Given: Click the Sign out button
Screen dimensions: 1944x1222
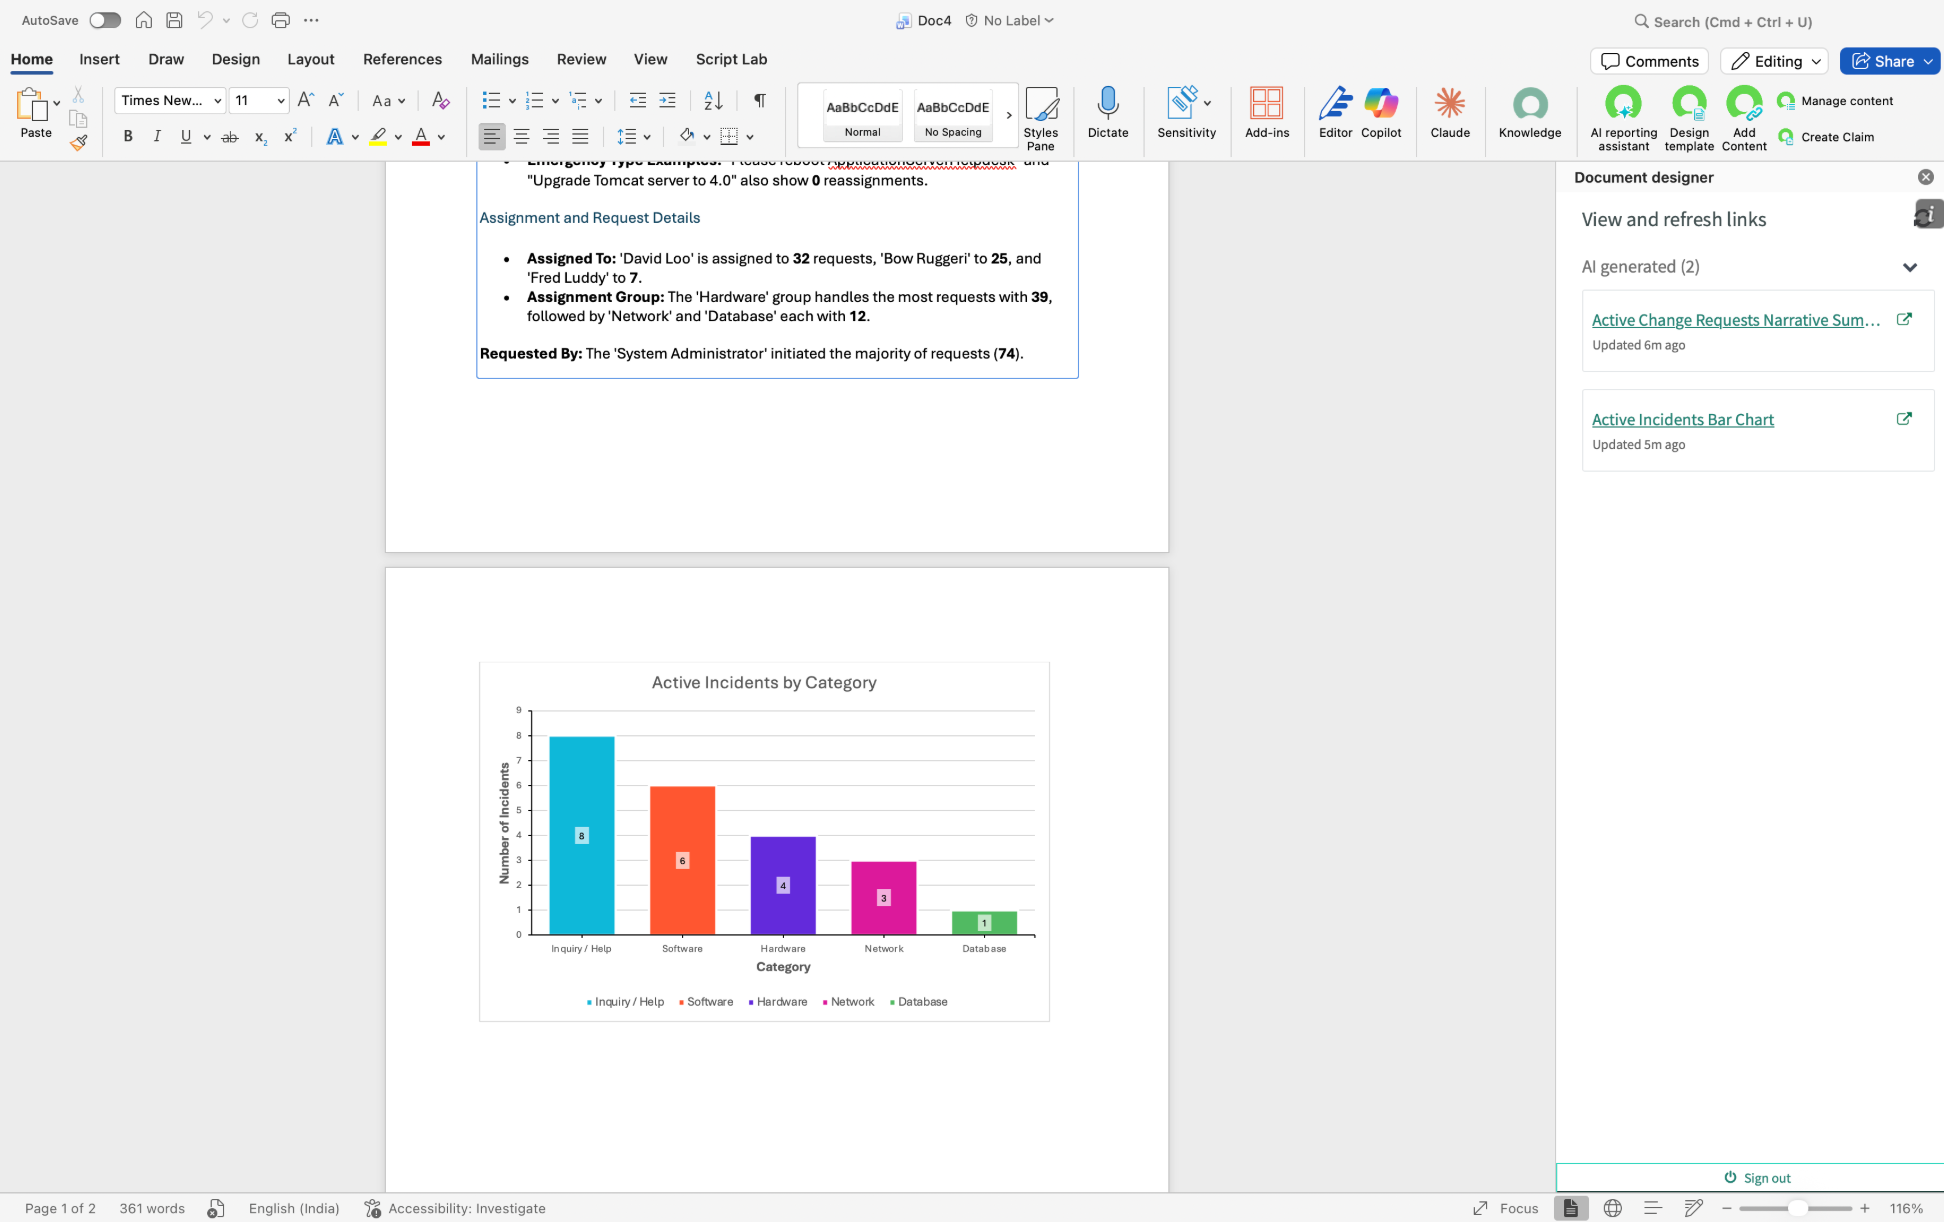Looking at the screenshot, I should [1757, 1178].
